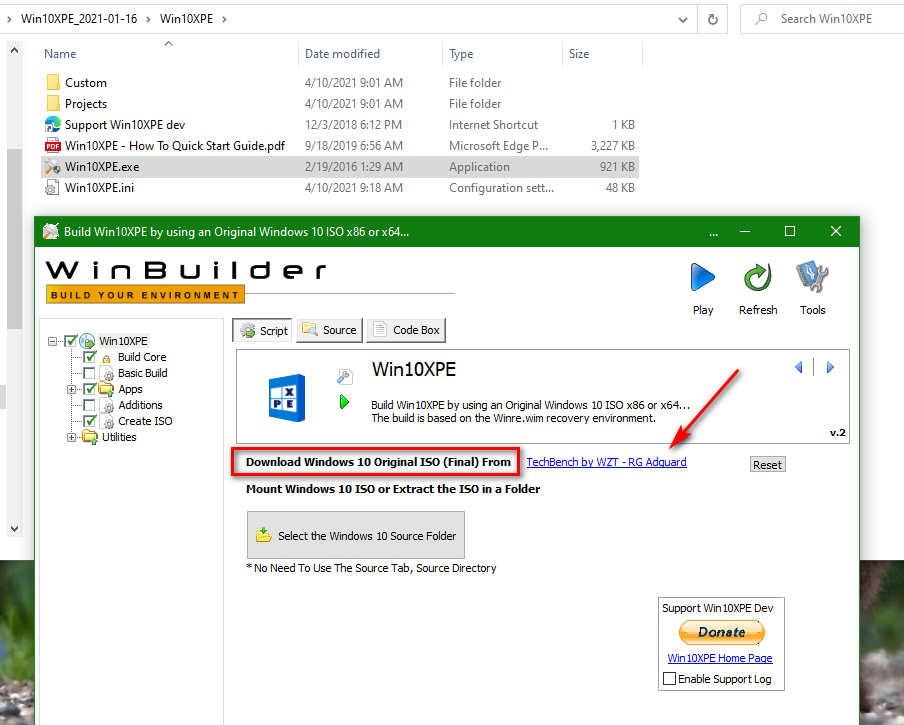Click Explorer address bar refresh icon

713,19
